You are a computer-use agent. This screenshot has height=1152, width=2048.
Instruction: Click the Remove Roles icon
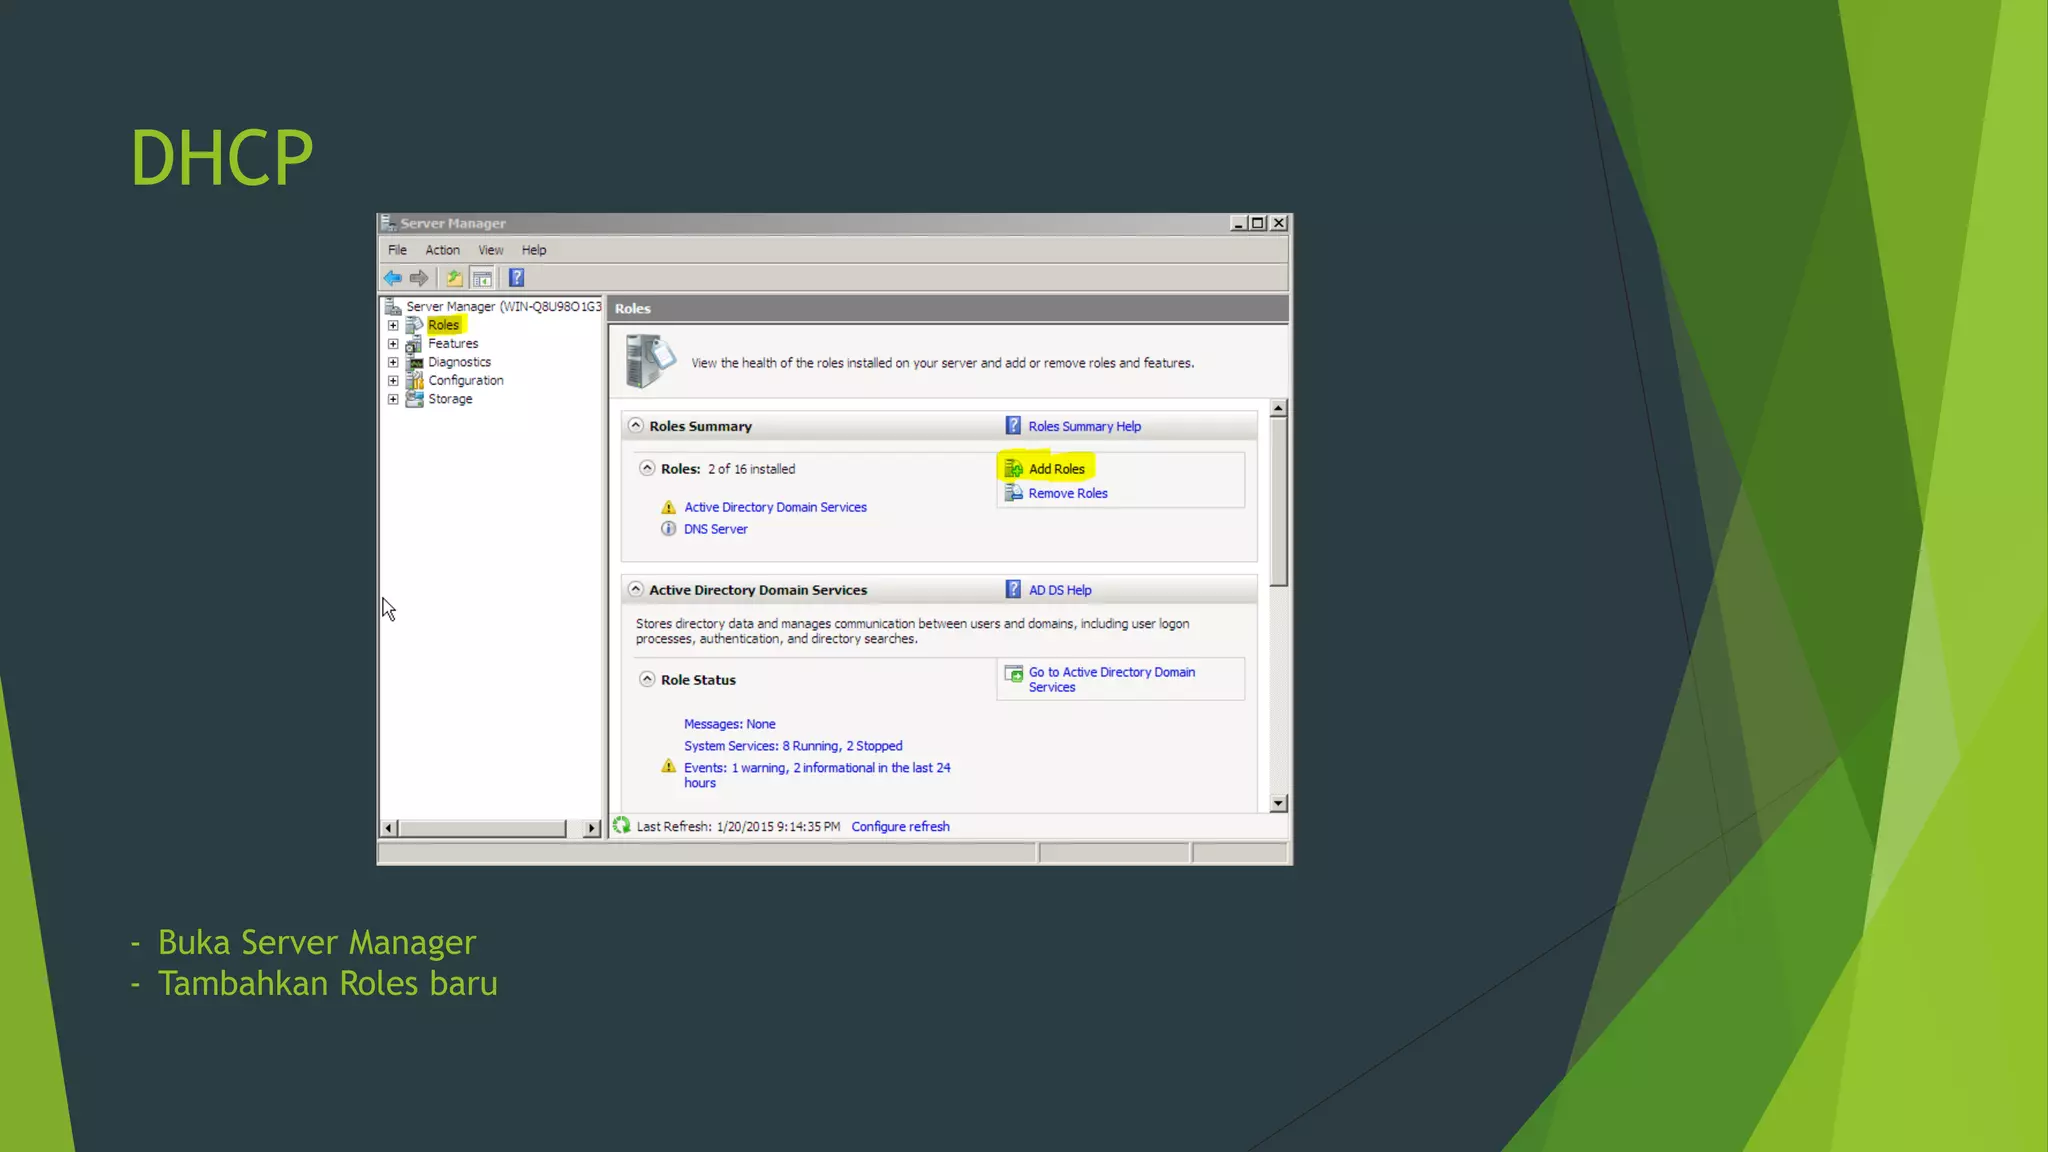pyautogui.click(x=1013, y=493)
